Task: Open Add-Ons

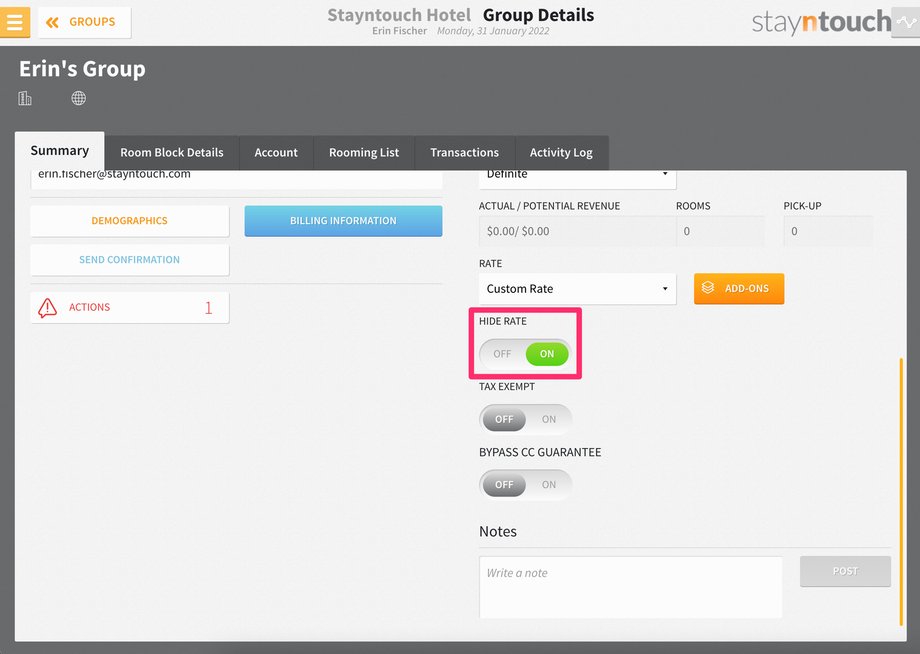Action: point(739,289)
